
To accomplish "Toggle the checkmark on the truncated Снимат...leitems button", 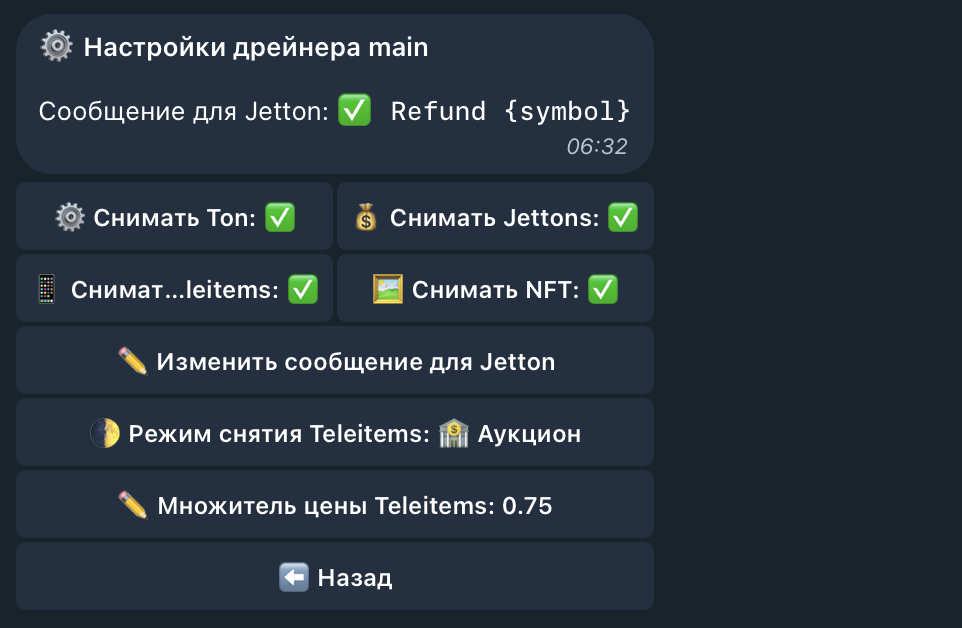I will [303, 289].
